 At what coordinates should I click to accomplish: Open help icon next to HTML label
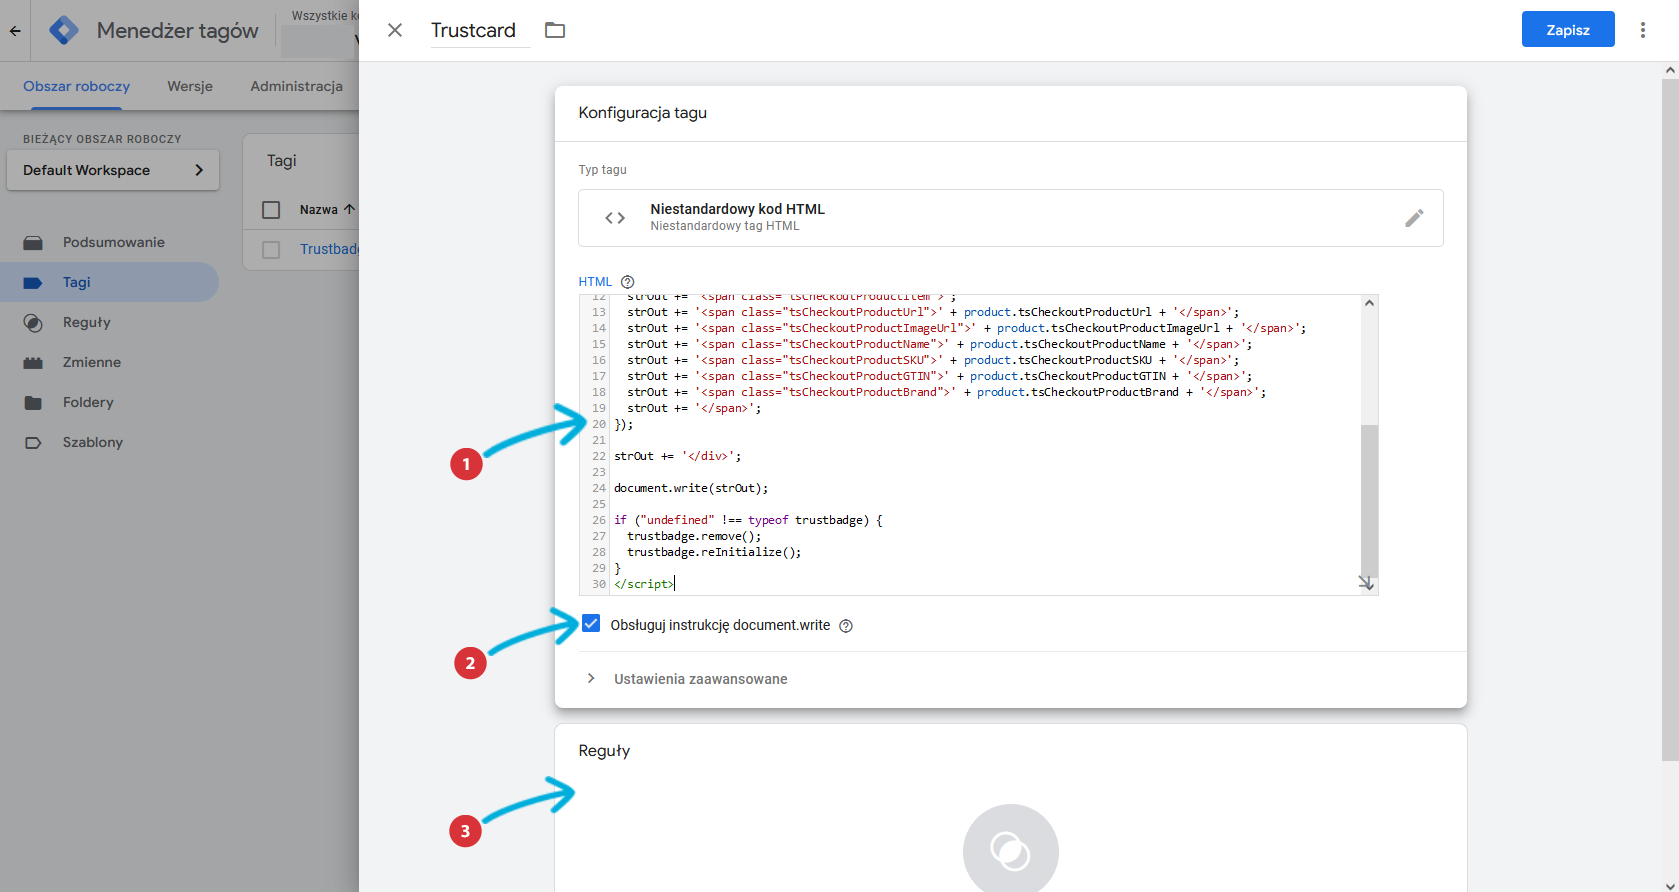(628, 282)
